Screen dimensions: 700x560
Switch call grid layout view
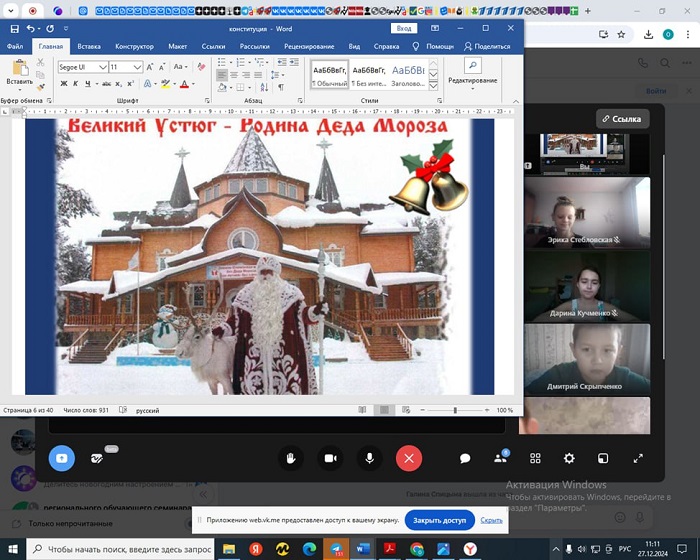coord(535,459)
